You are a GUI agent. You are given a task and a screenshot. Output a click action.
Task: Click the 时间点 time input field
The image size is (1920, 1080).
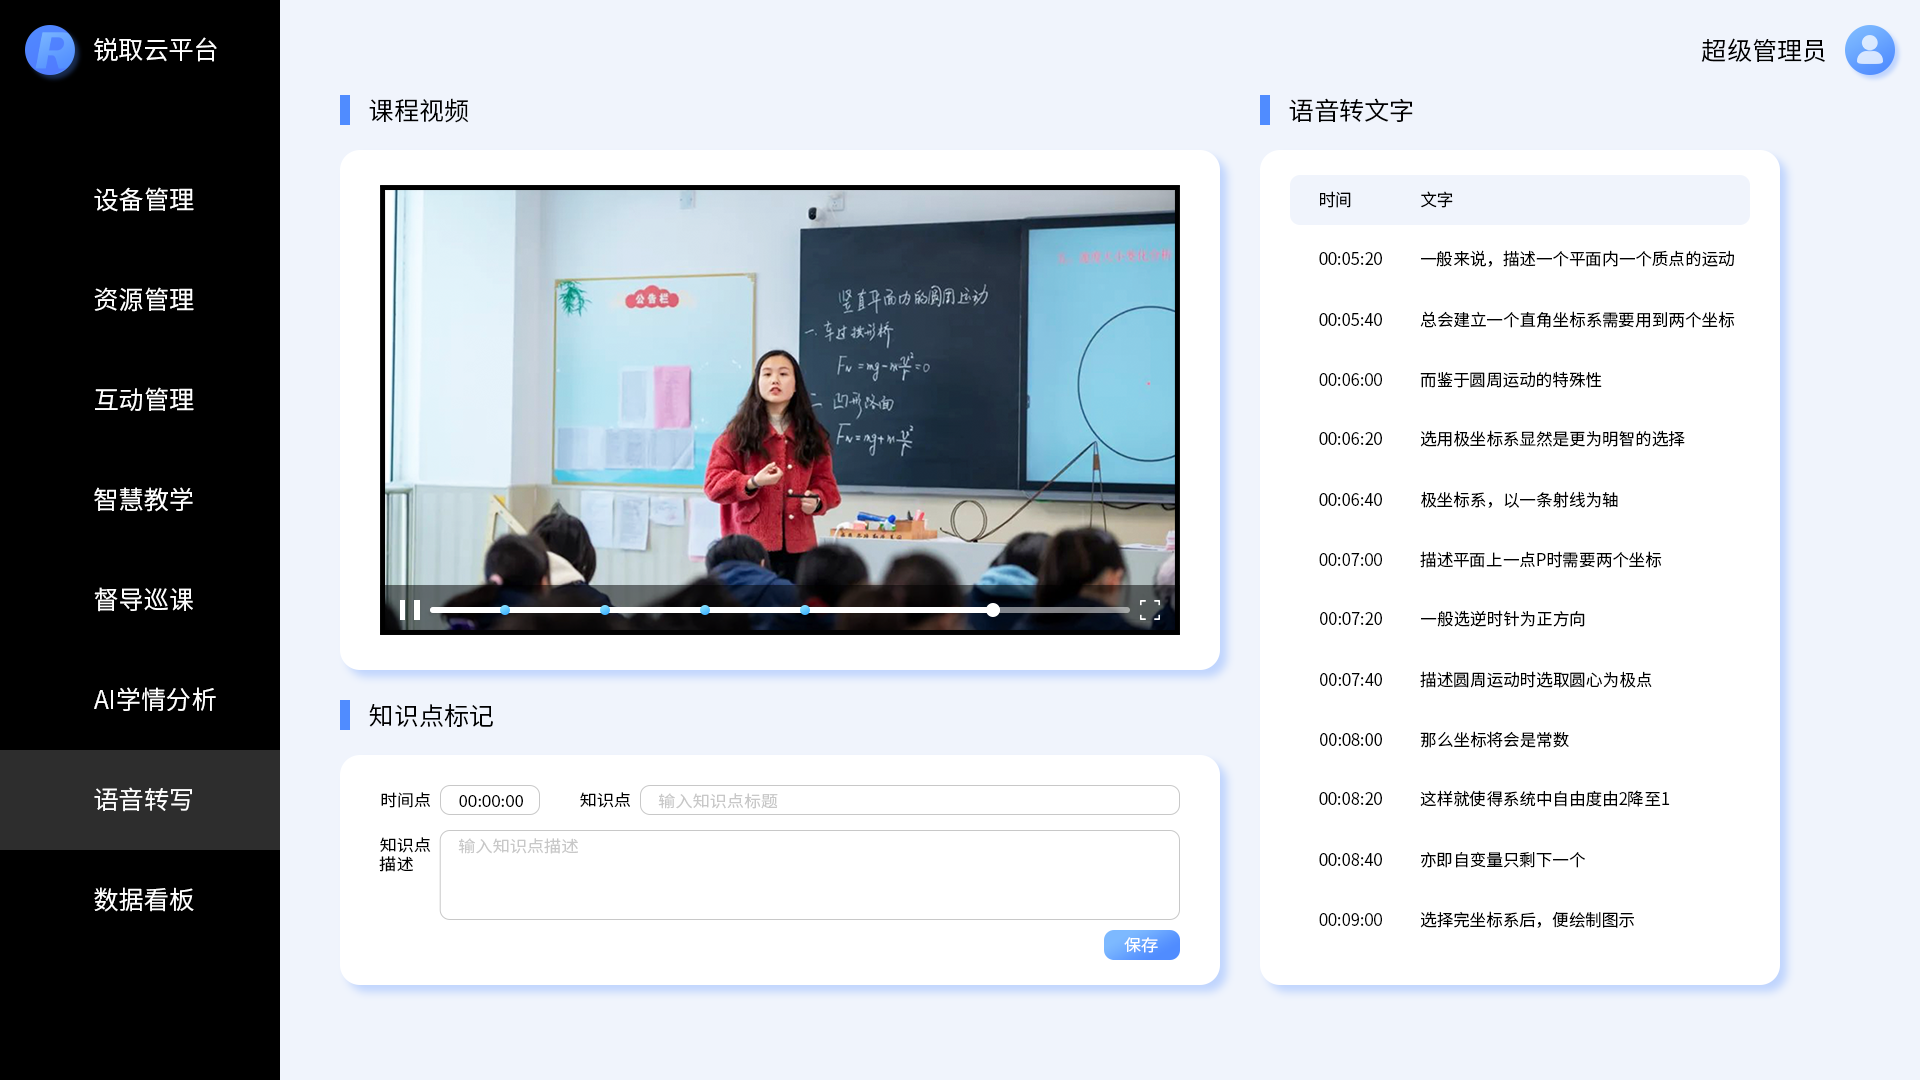point(490,800)
